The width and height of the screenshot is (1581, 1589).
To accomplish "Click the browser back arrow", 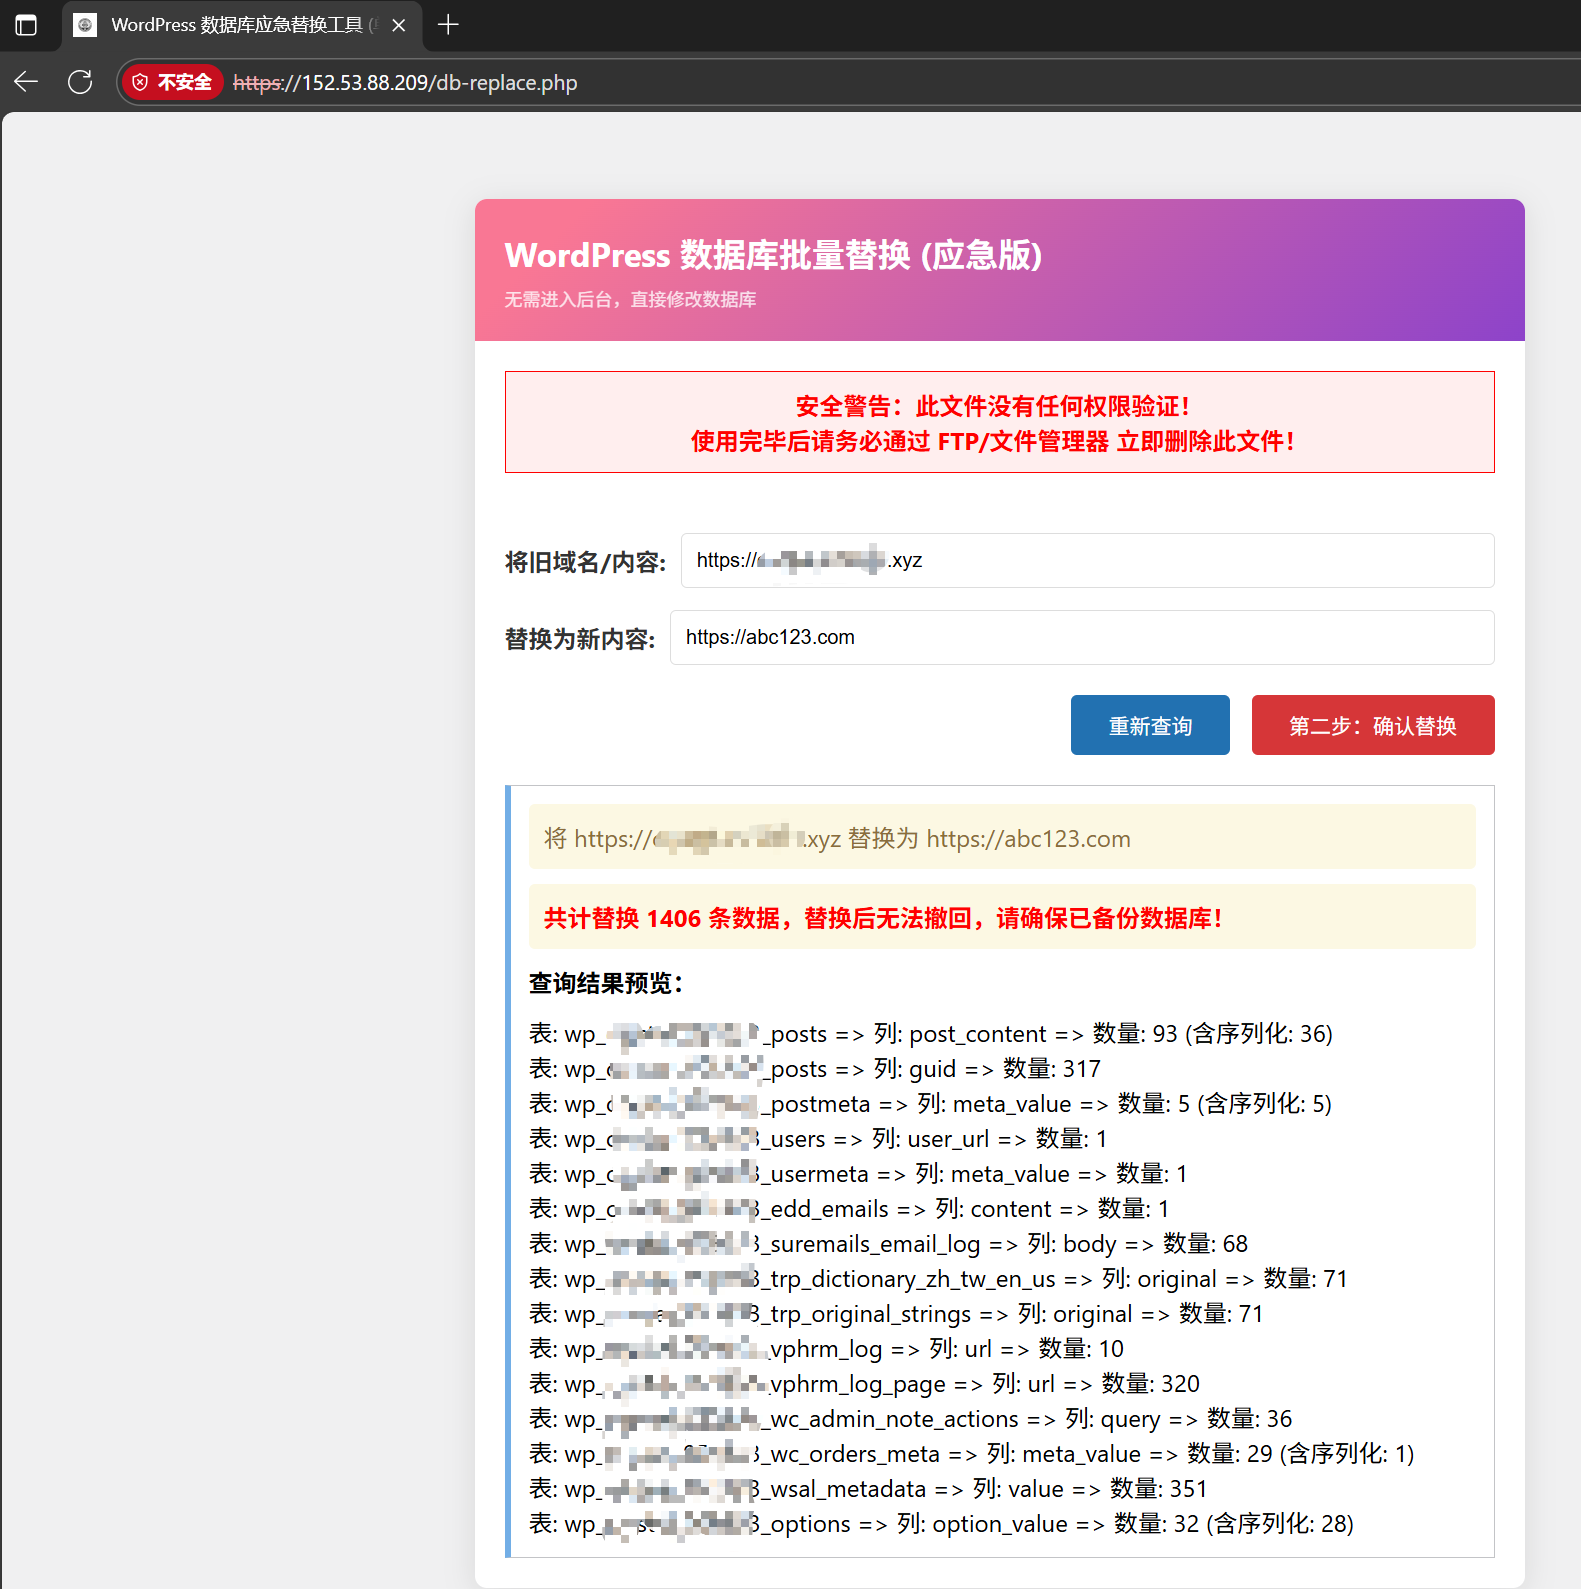I will (x=26, y=82).
